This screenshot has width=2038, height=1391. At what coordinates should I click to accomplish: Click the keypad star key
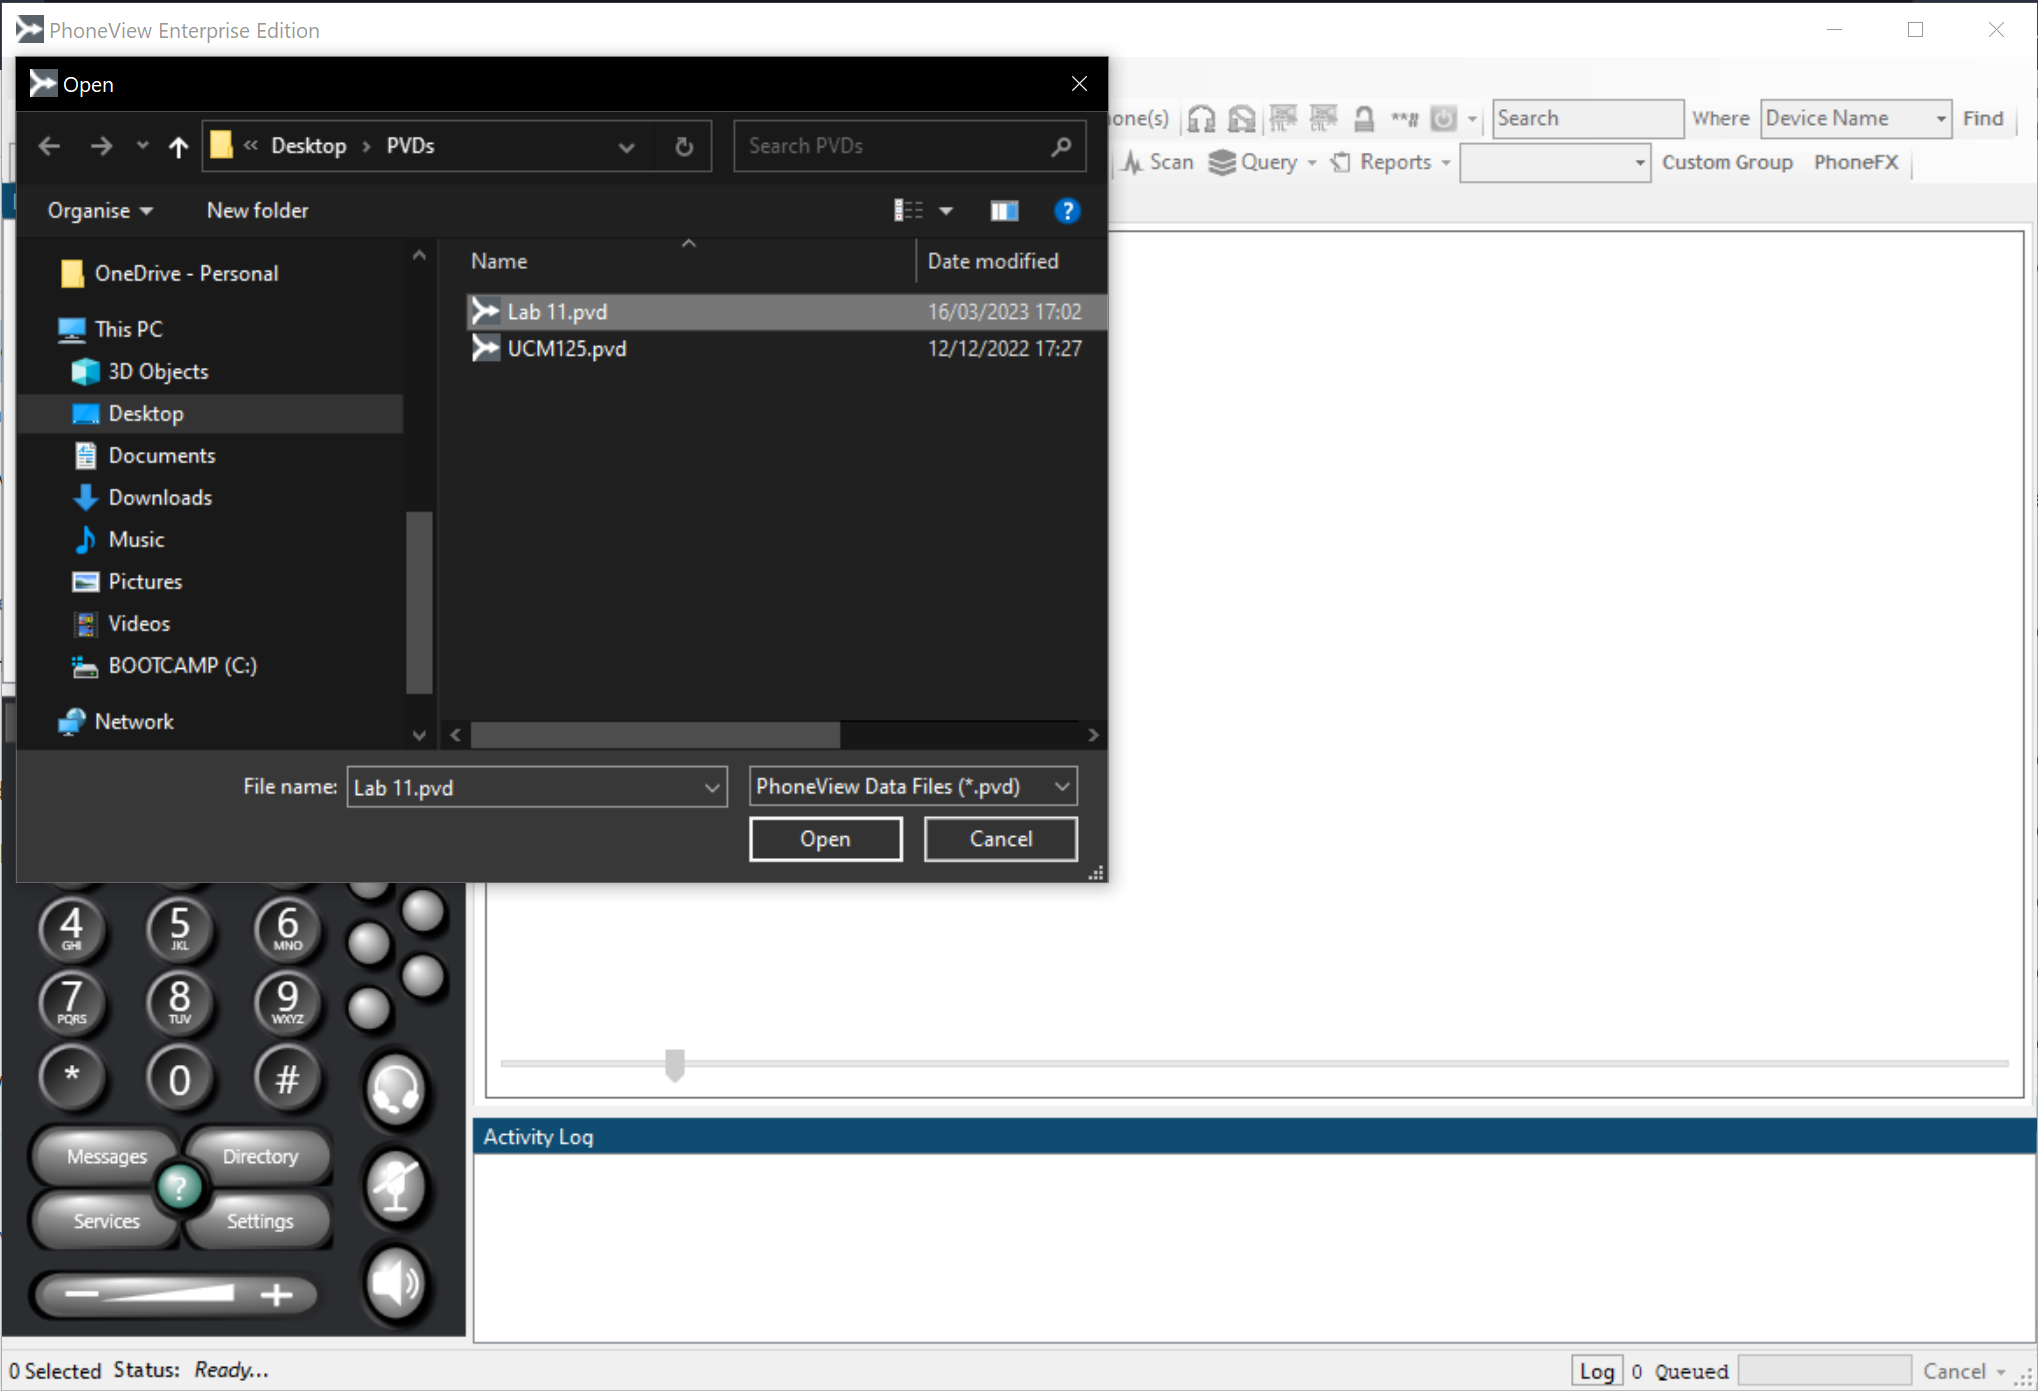click(x=72, y=1078)
